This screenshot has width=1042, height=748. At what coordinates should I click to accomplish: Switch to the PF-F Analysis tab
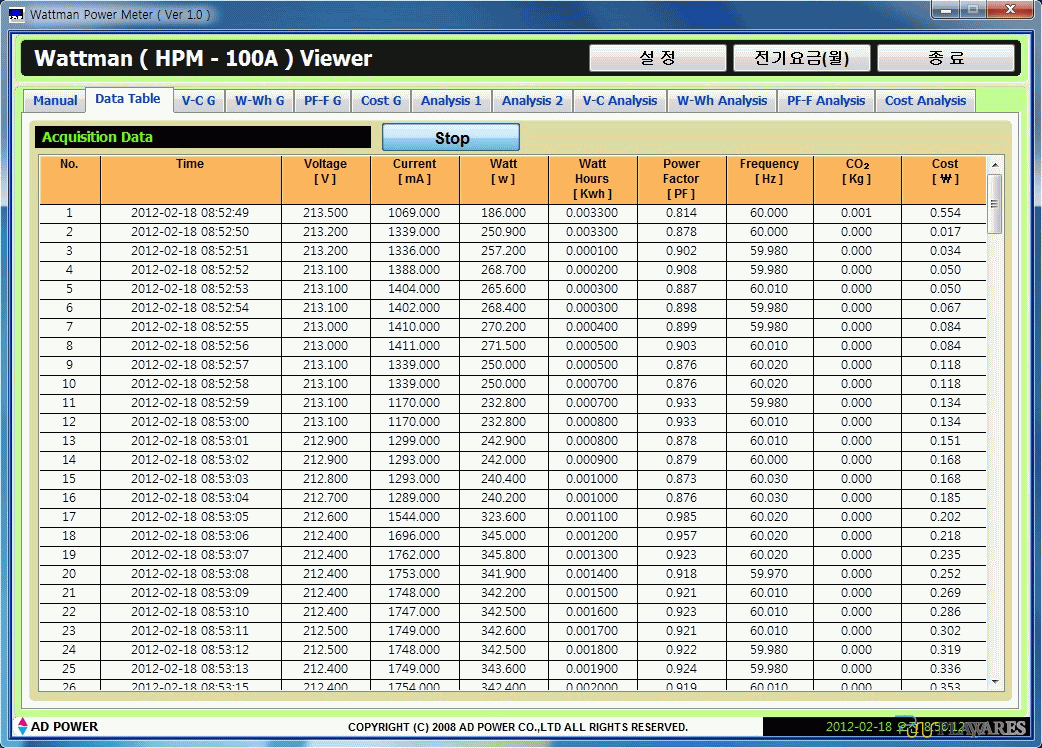pyautogui.click(x=826, y=100)
